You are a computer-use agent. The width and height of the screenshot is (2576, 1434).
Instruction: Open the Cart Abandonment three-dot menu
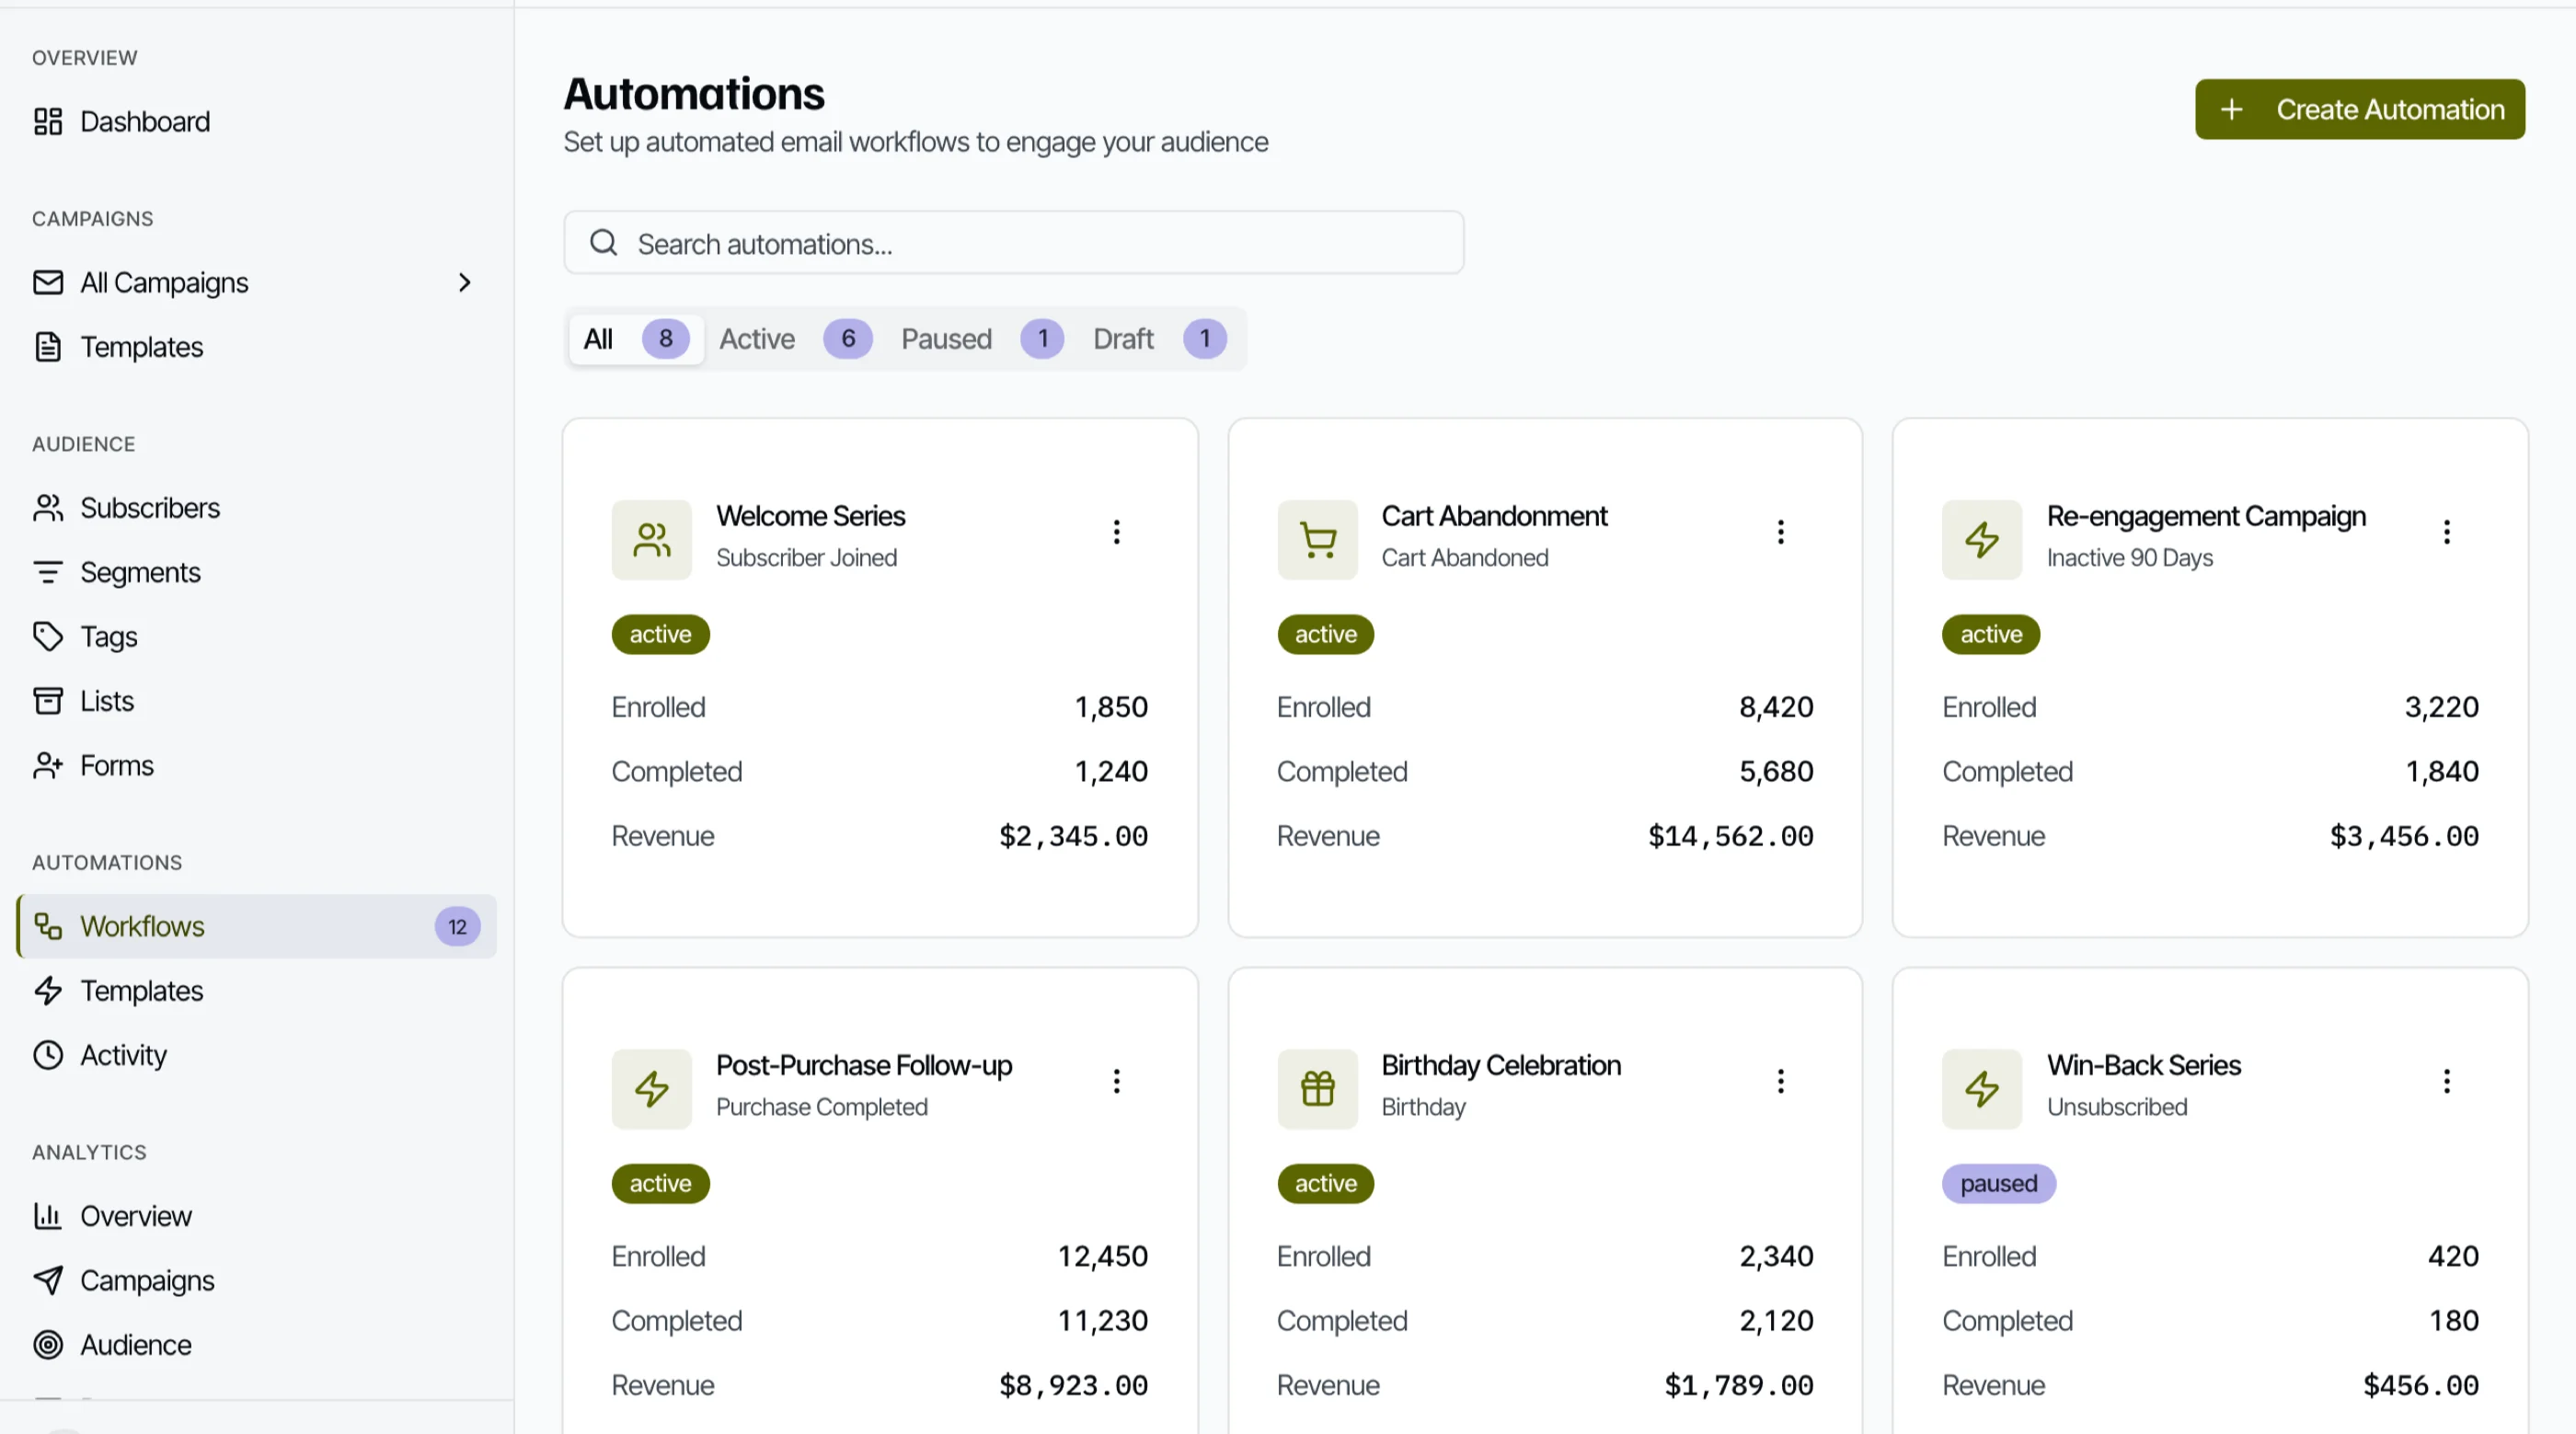tap(1780, 532)
